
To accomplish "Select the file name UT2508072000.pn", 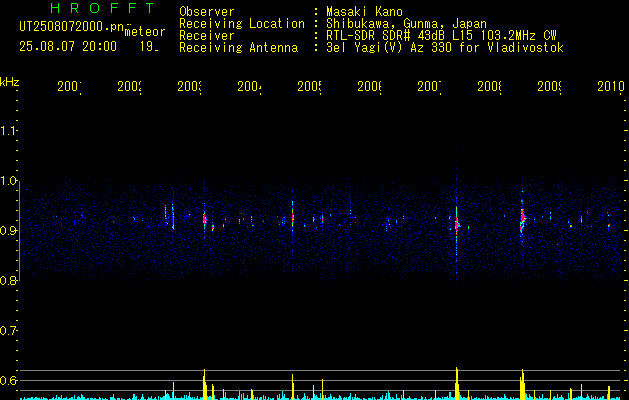I will (71, 27).
